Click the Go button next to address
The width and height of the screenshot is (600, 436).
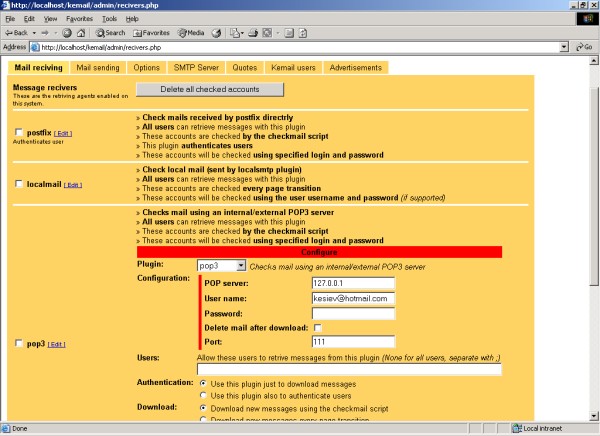click(585, 47)
